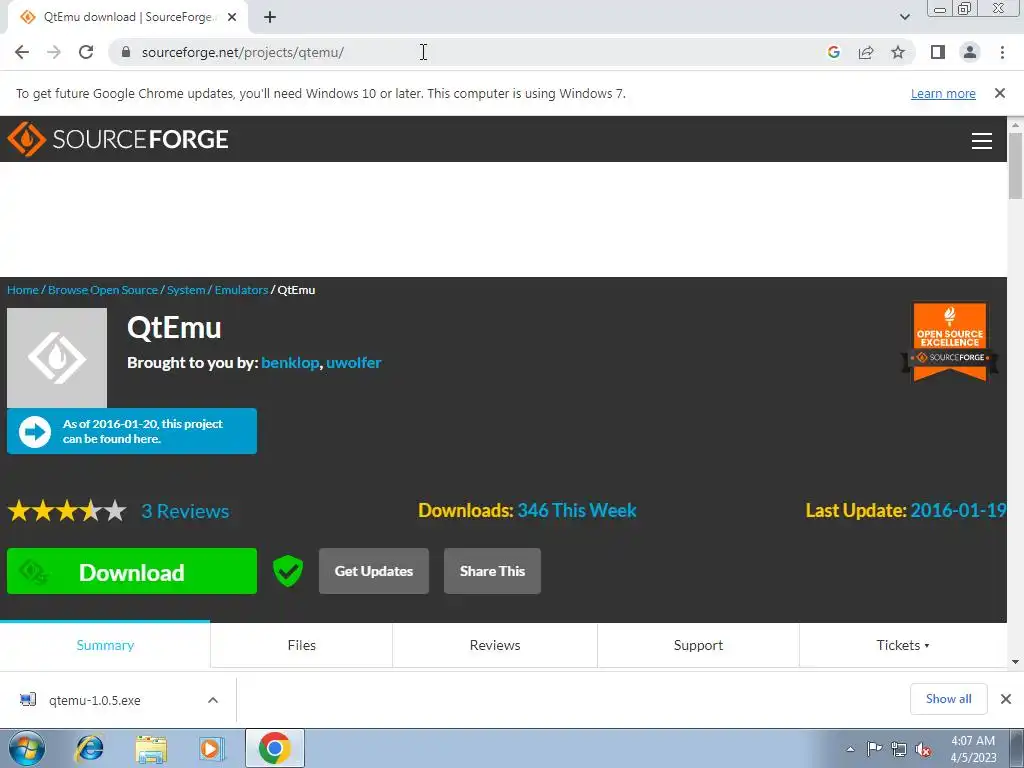
Task: Click the '346 This Week' downloads text
Action: click(577, 510)
